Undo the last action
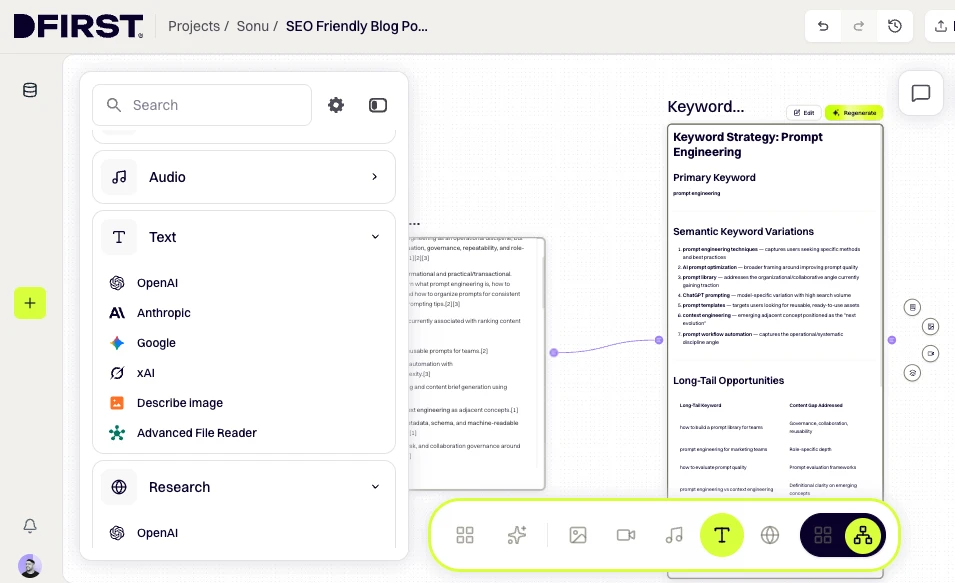The height and width of the screenshot is (583, 955). 823,26
